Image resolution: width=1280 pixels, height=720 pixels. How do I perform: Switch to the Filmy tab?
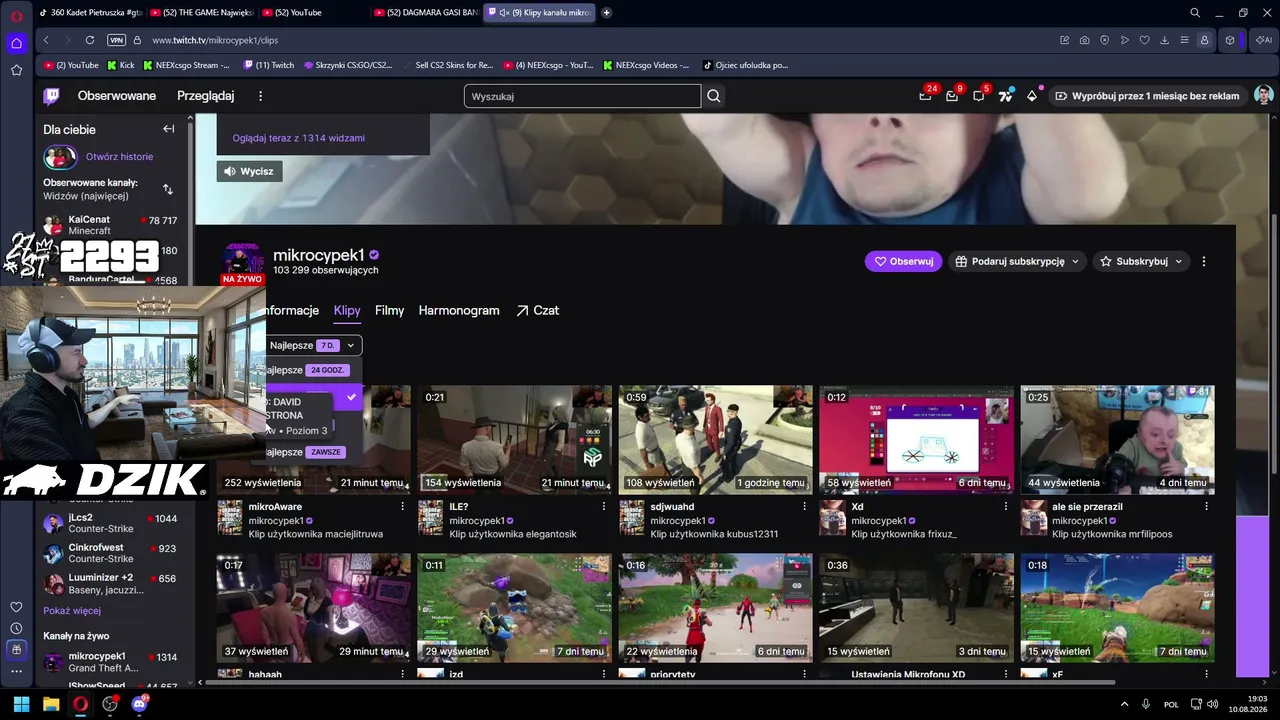[x=389, y=310]
